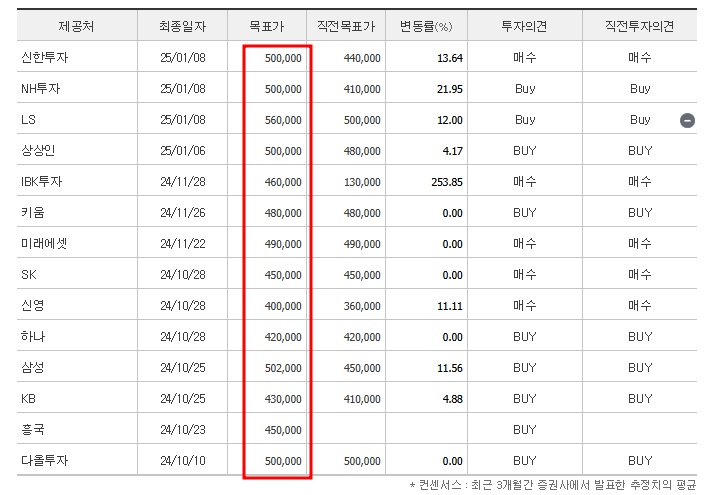Image resolution: width=707 pixels, height=495 pixels.
Task: Select the 투자의견 column header
Action: (524, 26)
